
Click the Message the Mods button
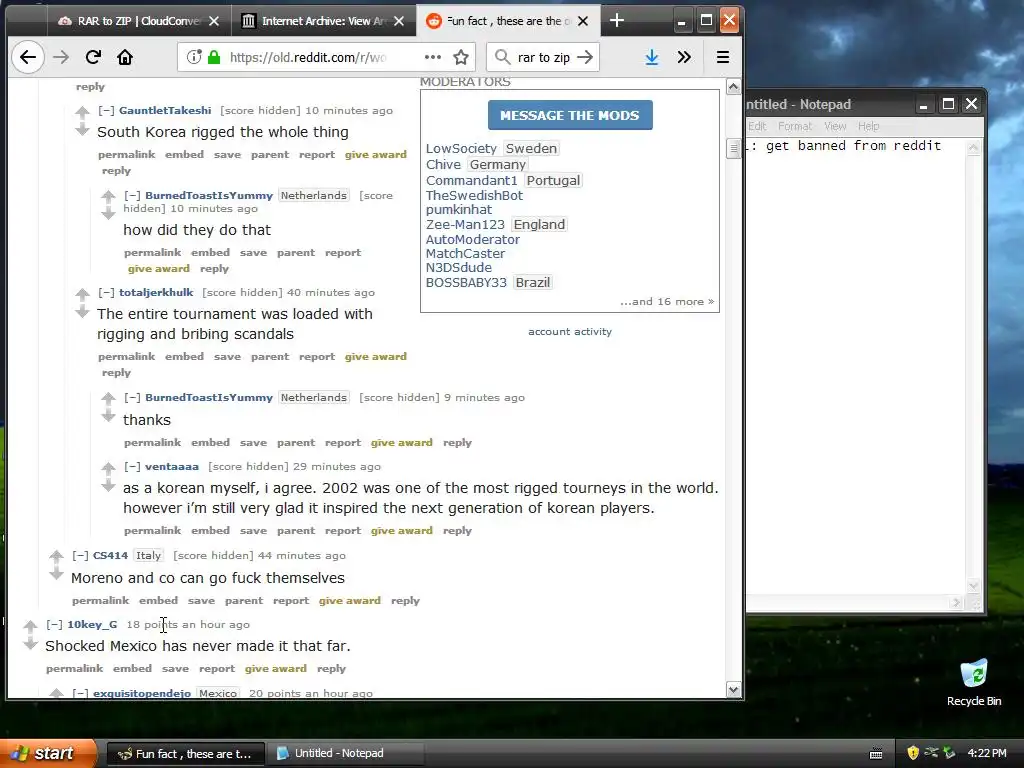coord(570,115)
